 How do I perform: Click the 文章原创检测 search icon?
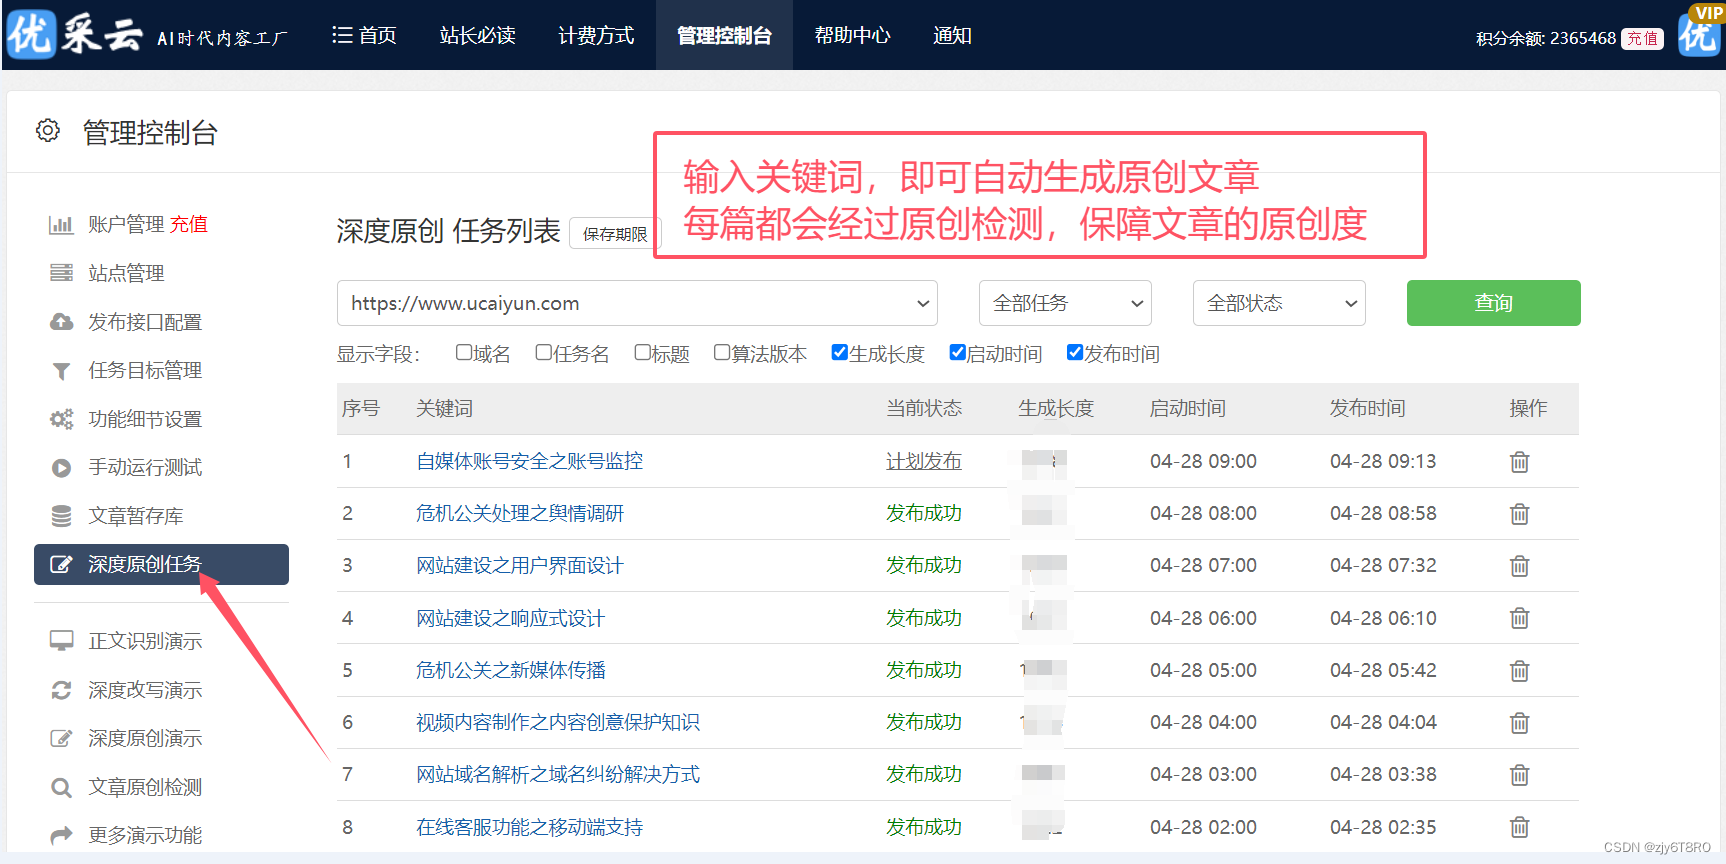[x=61, y=788]
